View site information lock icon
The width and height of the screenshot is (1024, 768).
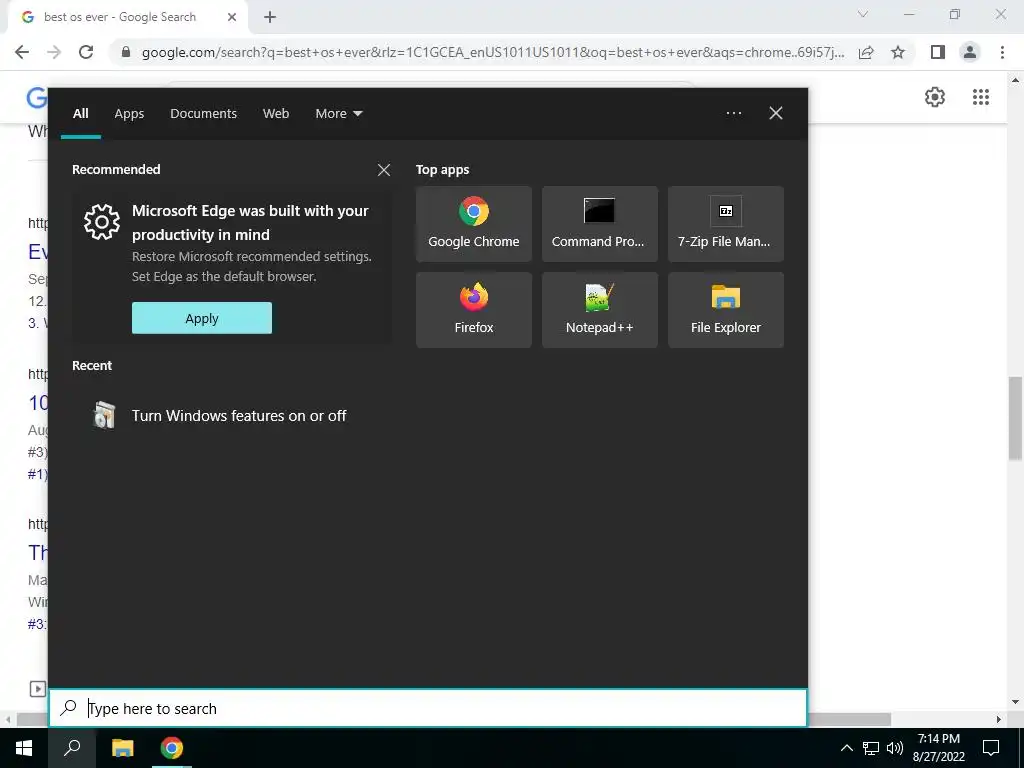point(126,52)
